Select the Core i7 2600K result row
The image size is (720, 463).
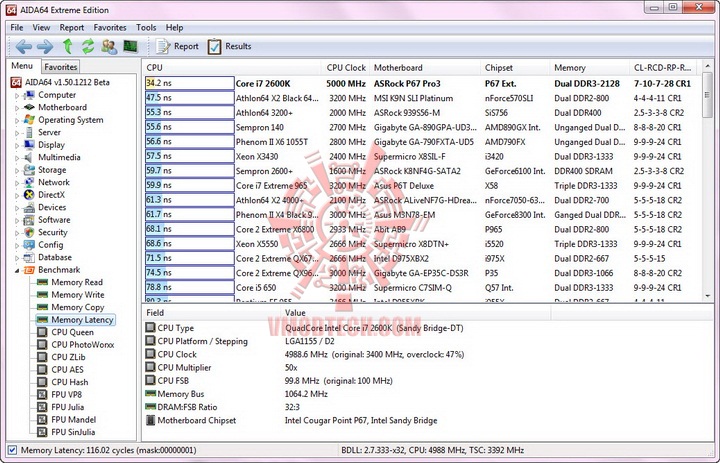pos(421,84)
